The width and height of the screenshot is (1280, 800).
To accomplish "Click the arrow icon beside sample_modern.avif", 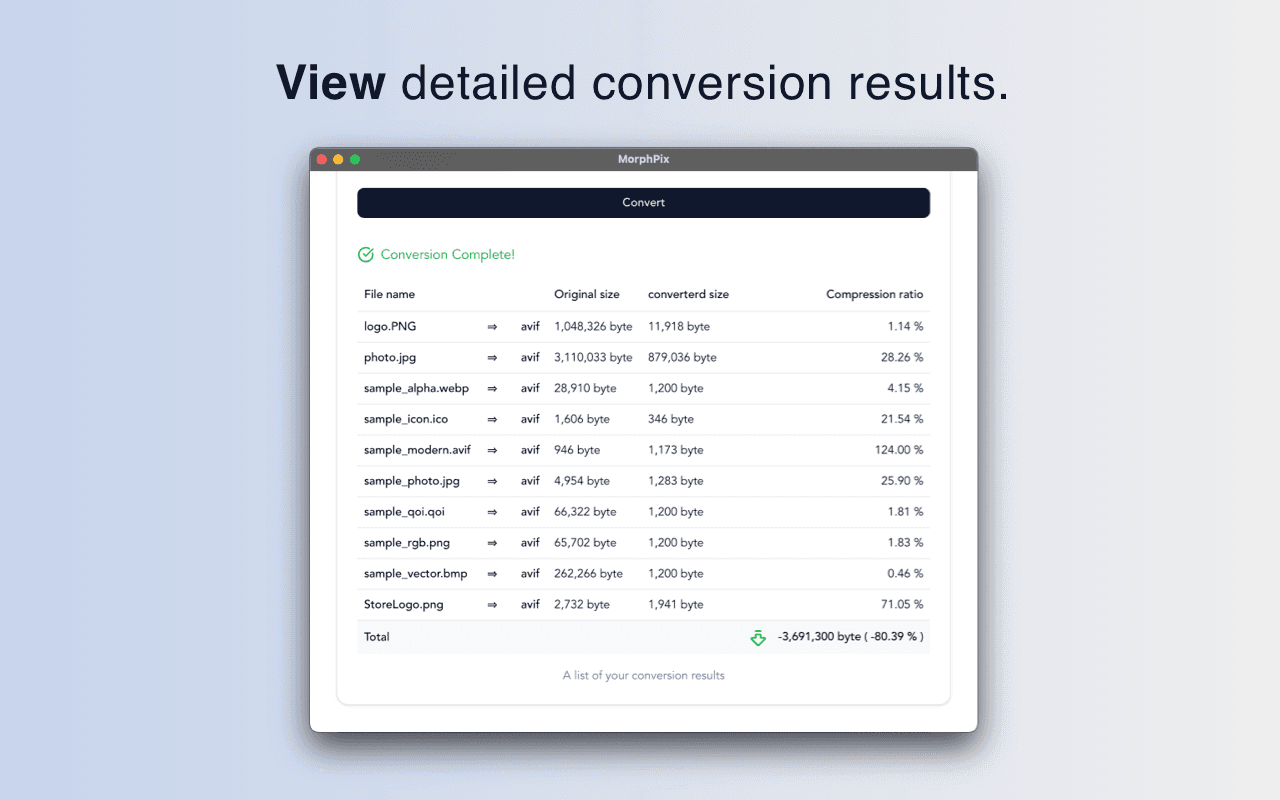I will pyautogui.click(x=492, y=450).
